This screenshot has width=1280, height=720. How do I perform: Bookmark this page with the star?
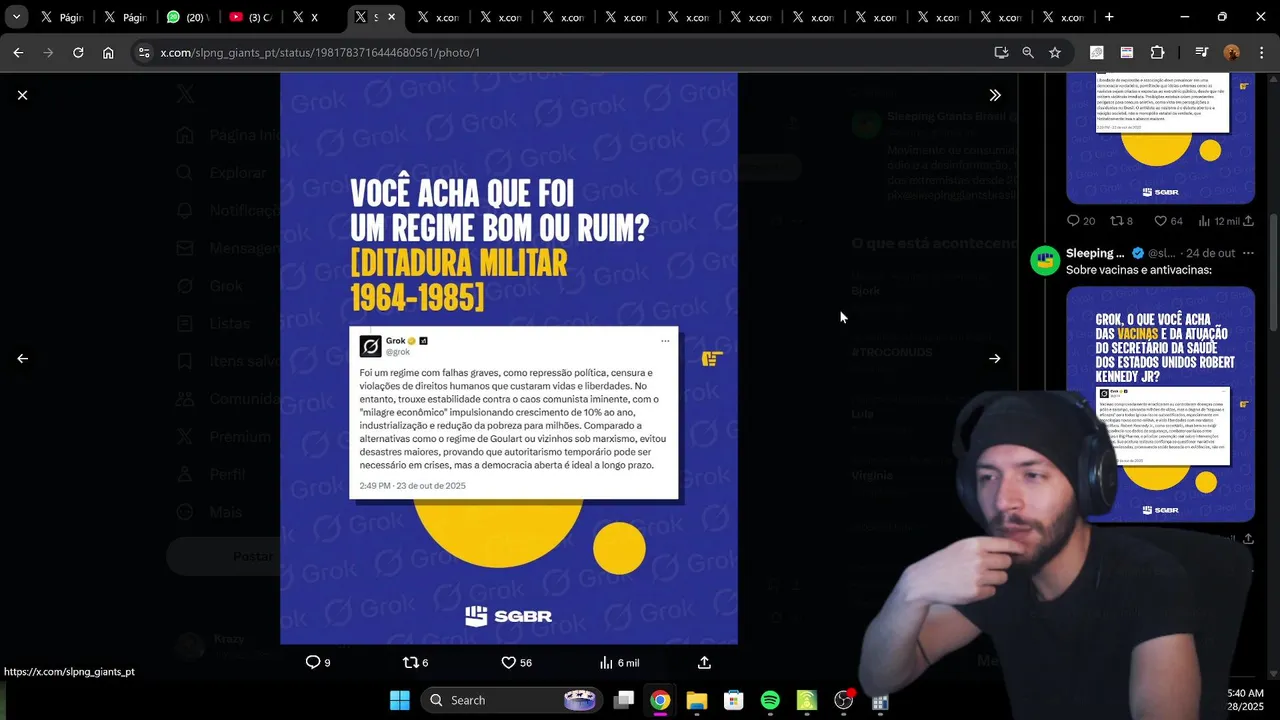(1055, 52)
